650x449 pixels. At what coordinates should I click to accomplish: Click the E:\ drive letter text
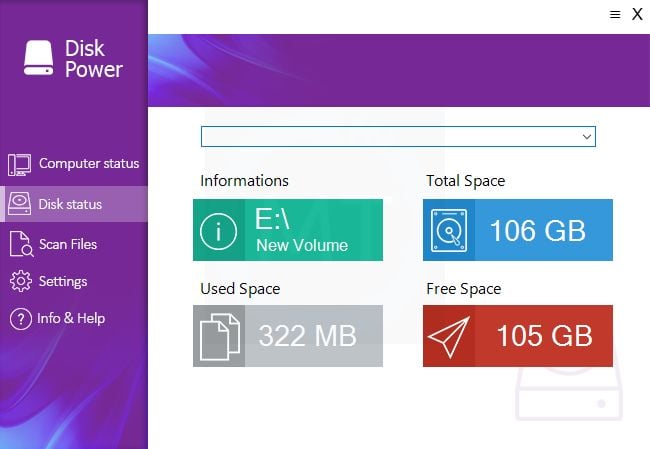pos(272,218)
